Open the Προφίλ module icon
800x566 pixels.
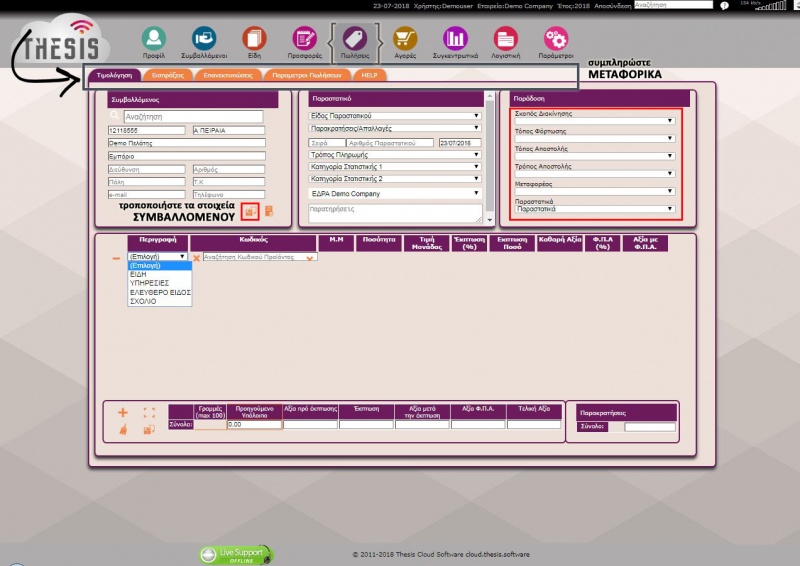153,40
